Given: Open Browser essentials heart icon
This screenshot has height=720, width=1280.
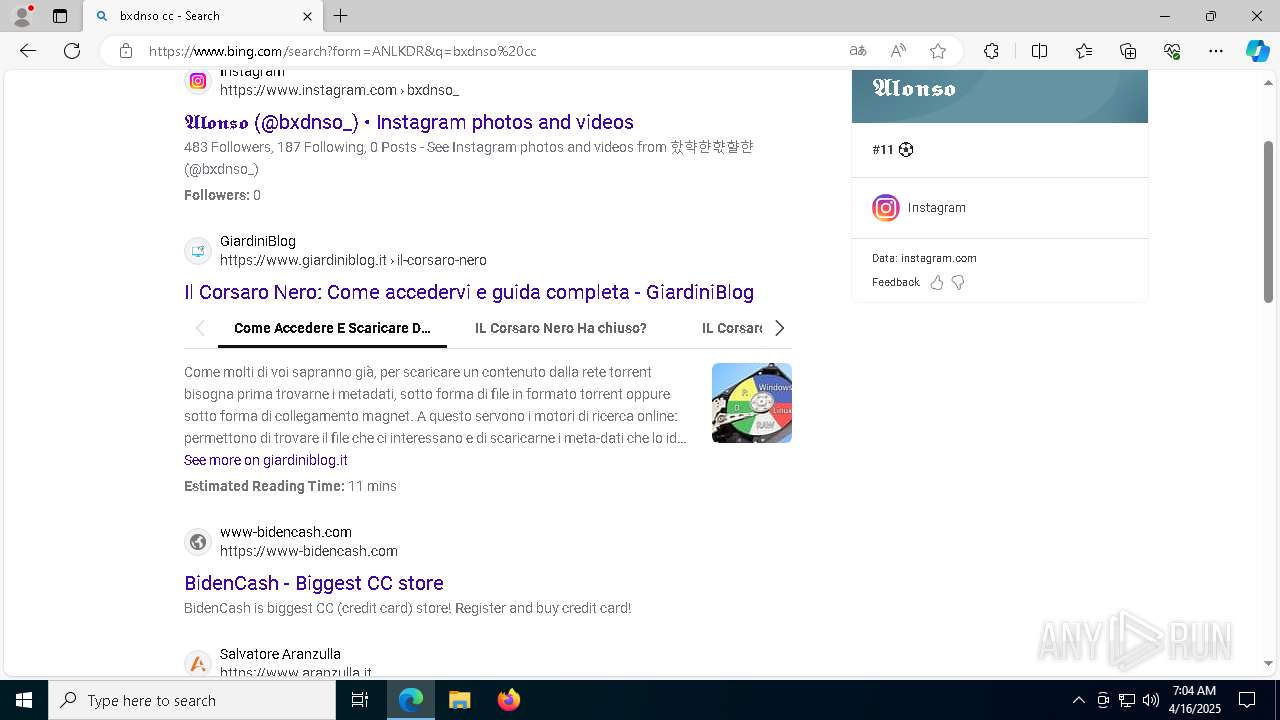Looking at the screenshot, I should tap(1172, 51).
